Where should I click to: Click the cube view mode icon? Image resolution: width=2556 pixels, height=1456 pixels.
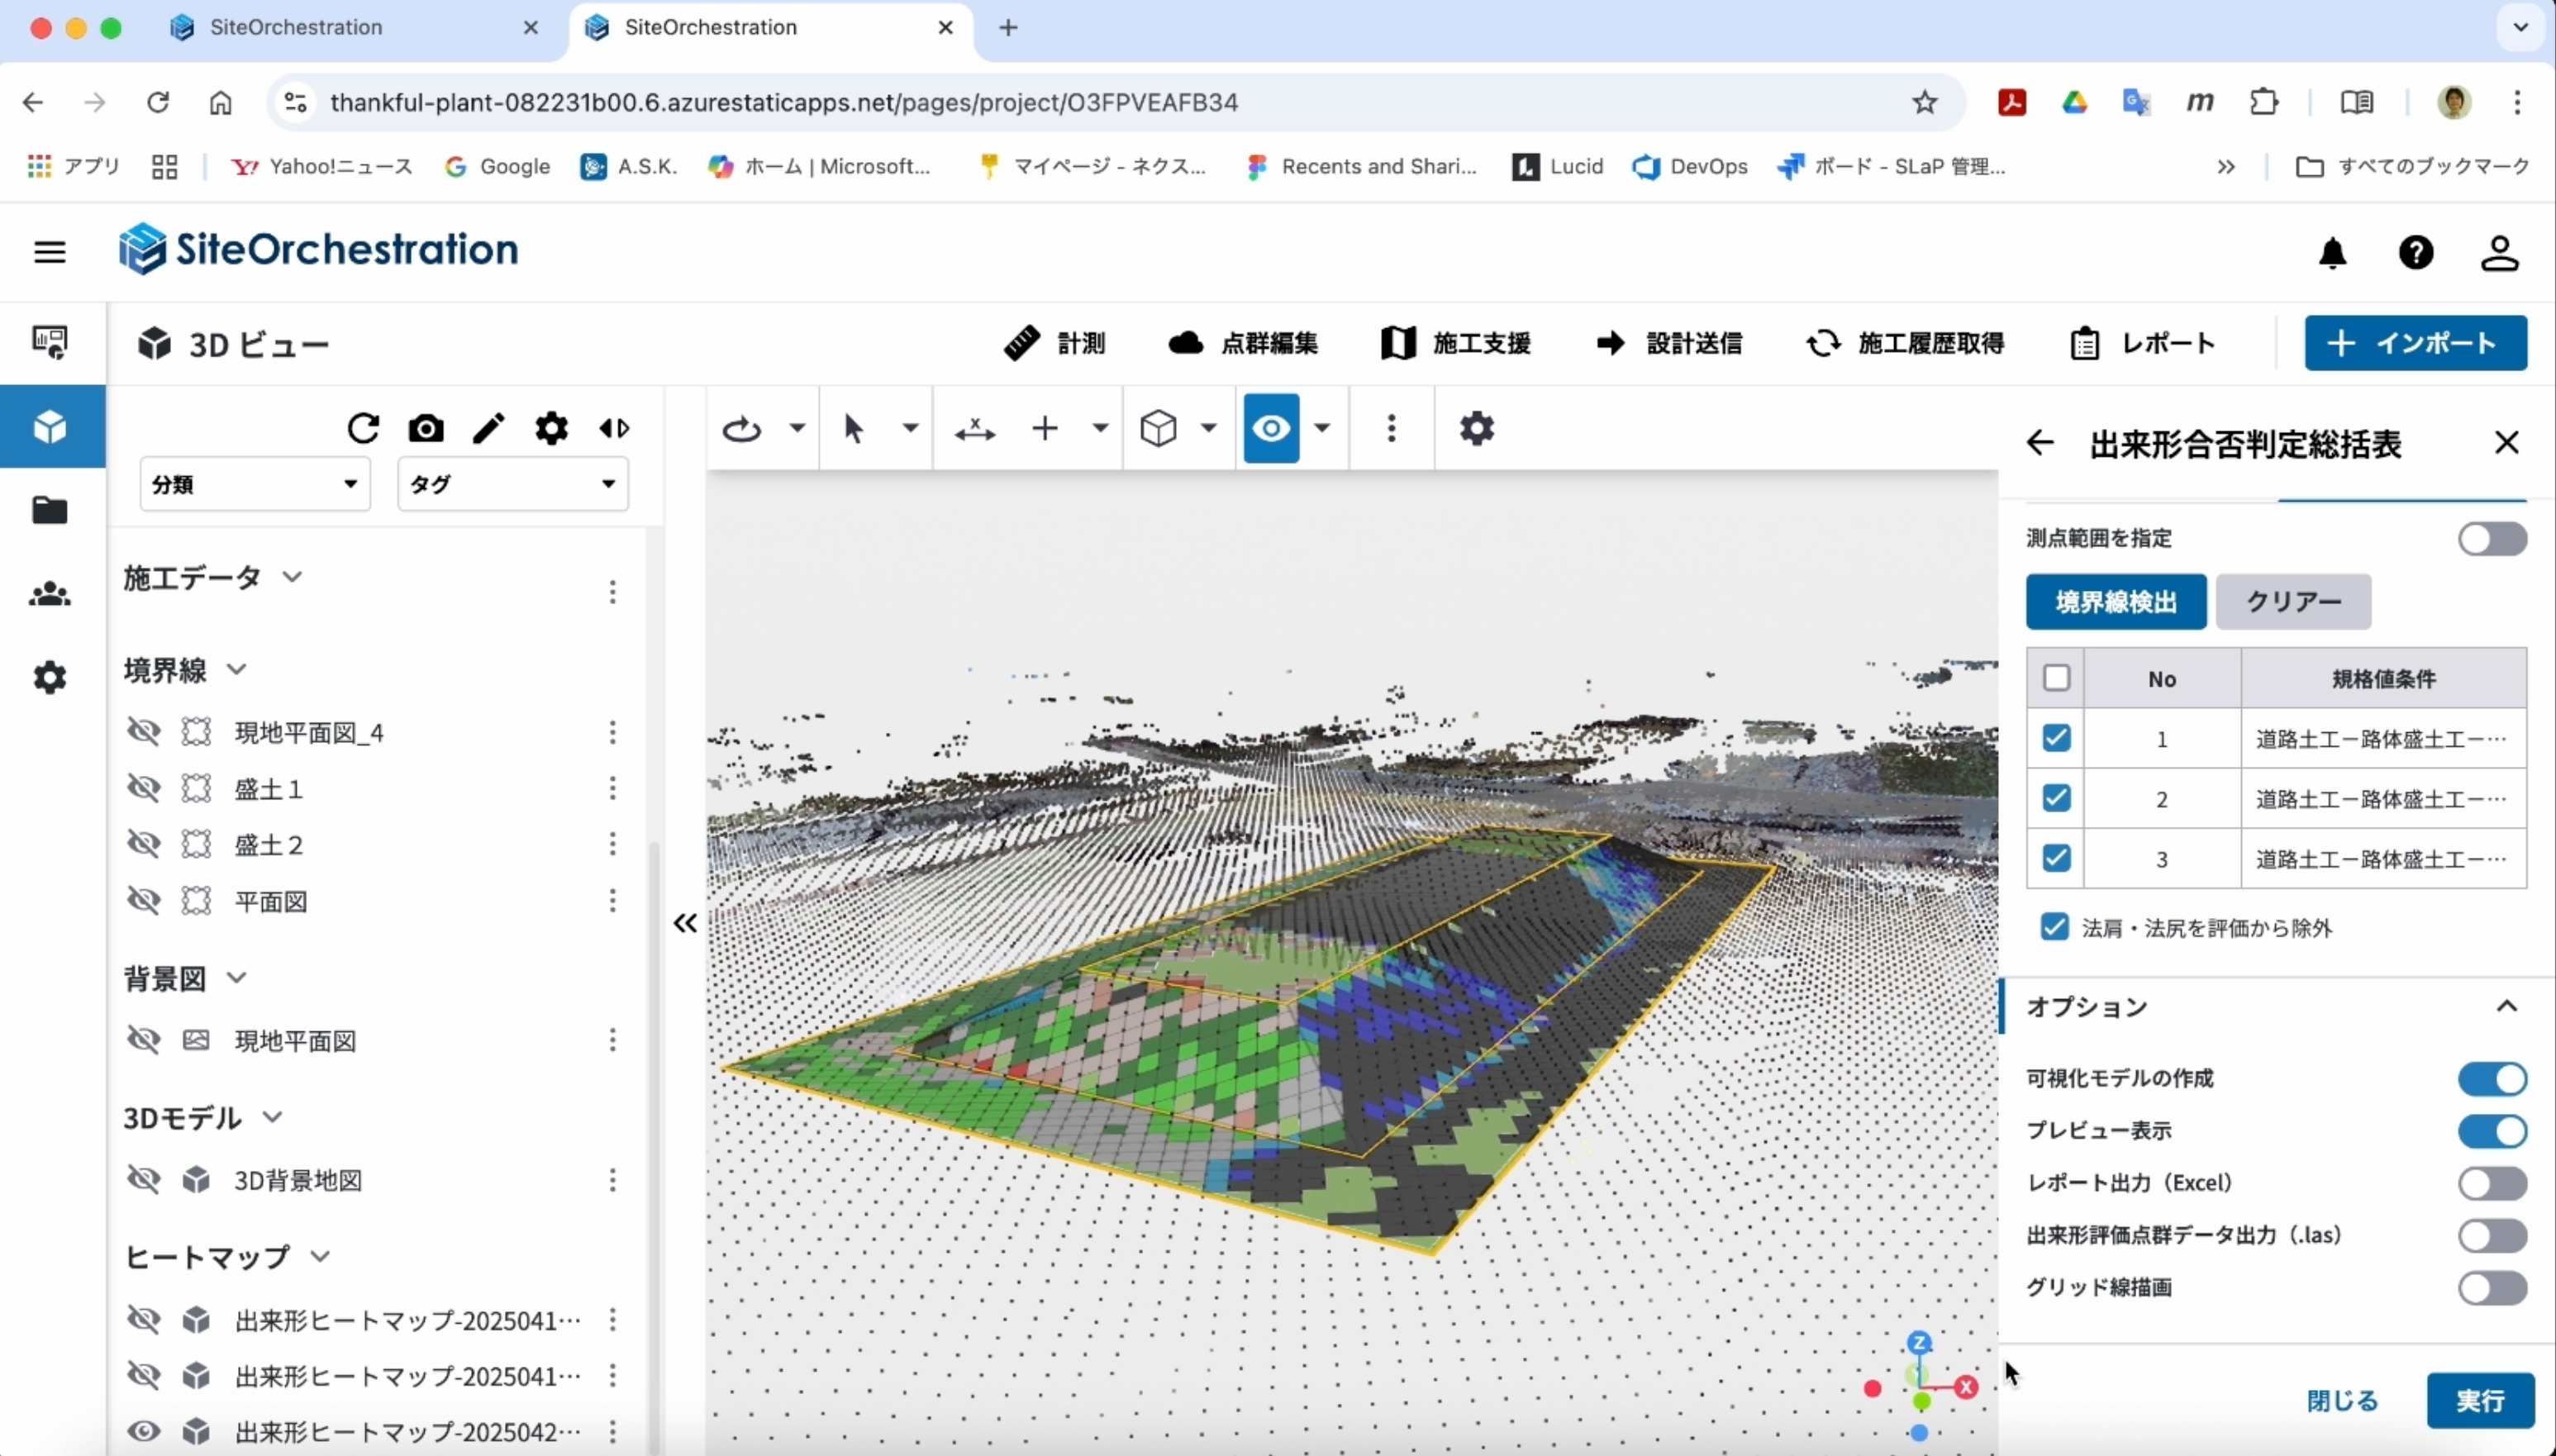(x=1158, y=429)
